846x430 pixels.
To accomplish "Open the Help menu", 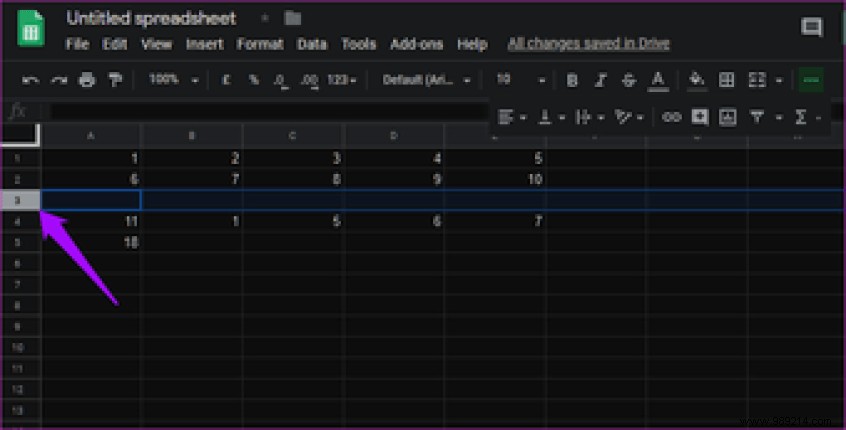I will point(472,44).
